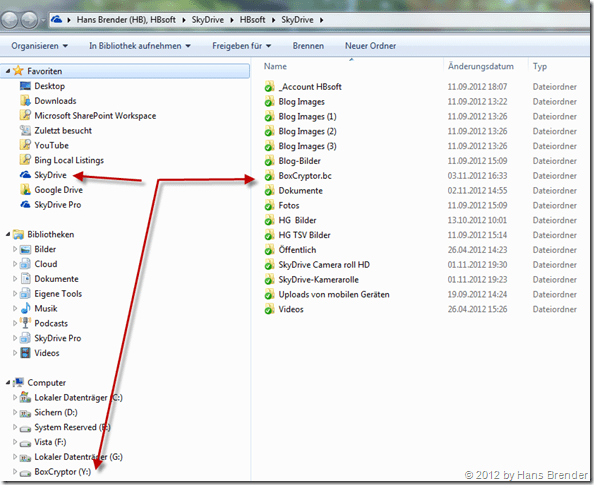Viewport: 594px width, 485px height.
Task: Click Hans Brender (HB), HBsoft breadcrumb
Action: 126,20
